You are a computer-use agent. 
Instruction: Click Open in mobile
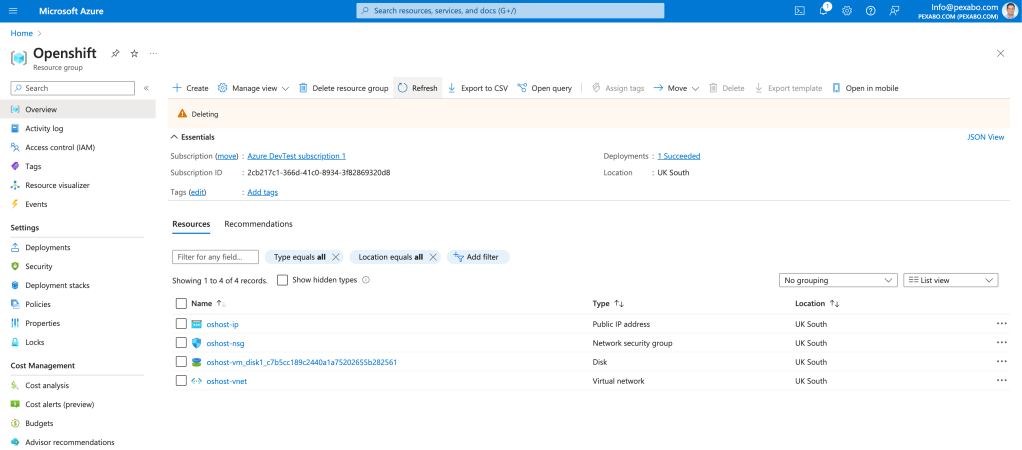(865, 88)
